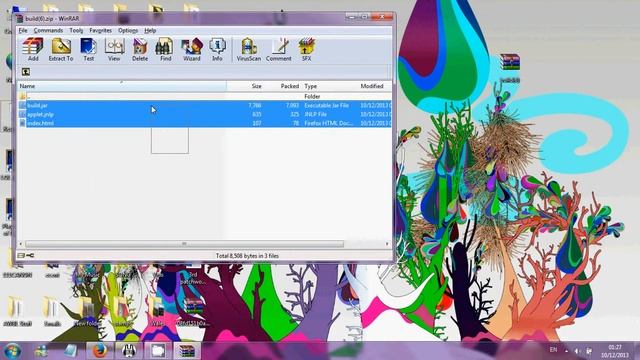Click the volume icon in system tray
The height and width of the screenshot is (360, 640).
[x=577, y=351]
